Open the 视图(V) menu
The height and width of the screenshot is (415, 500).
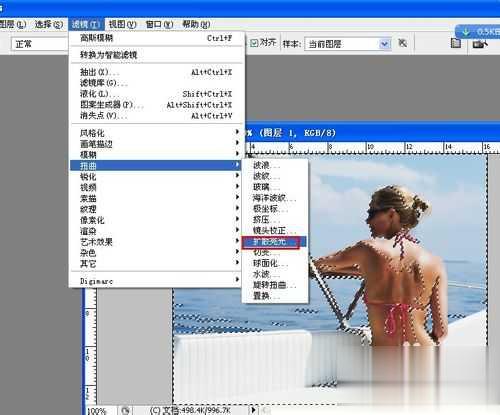pyautogui.click(x=123, y=24)
